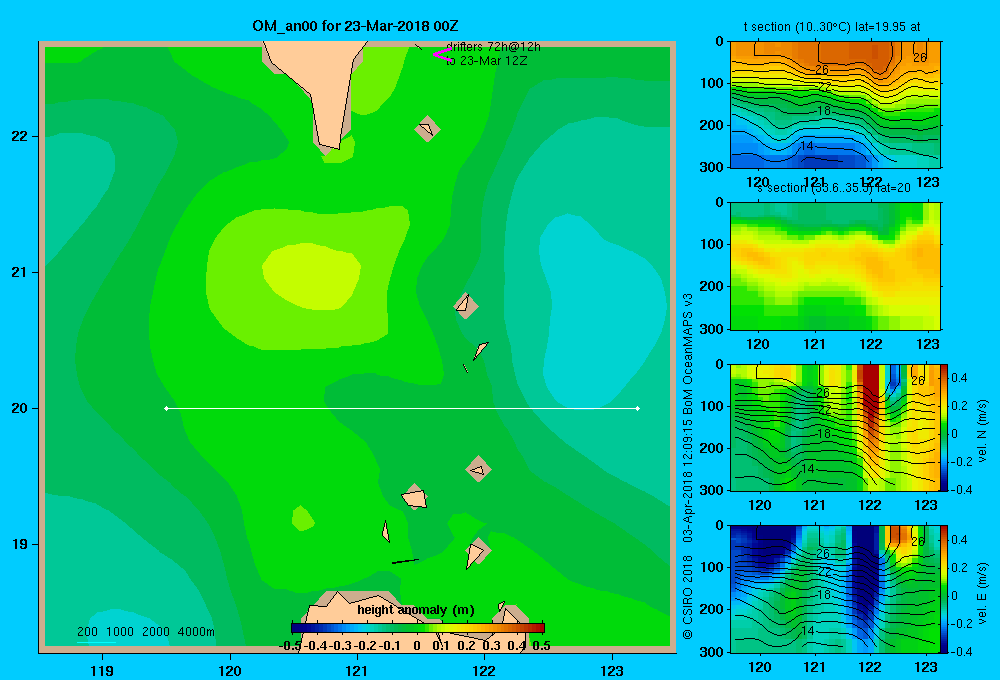Open the eastward velocity section panel
The width and height of the screenshot is (1000, 680).
tap(835, 588)
